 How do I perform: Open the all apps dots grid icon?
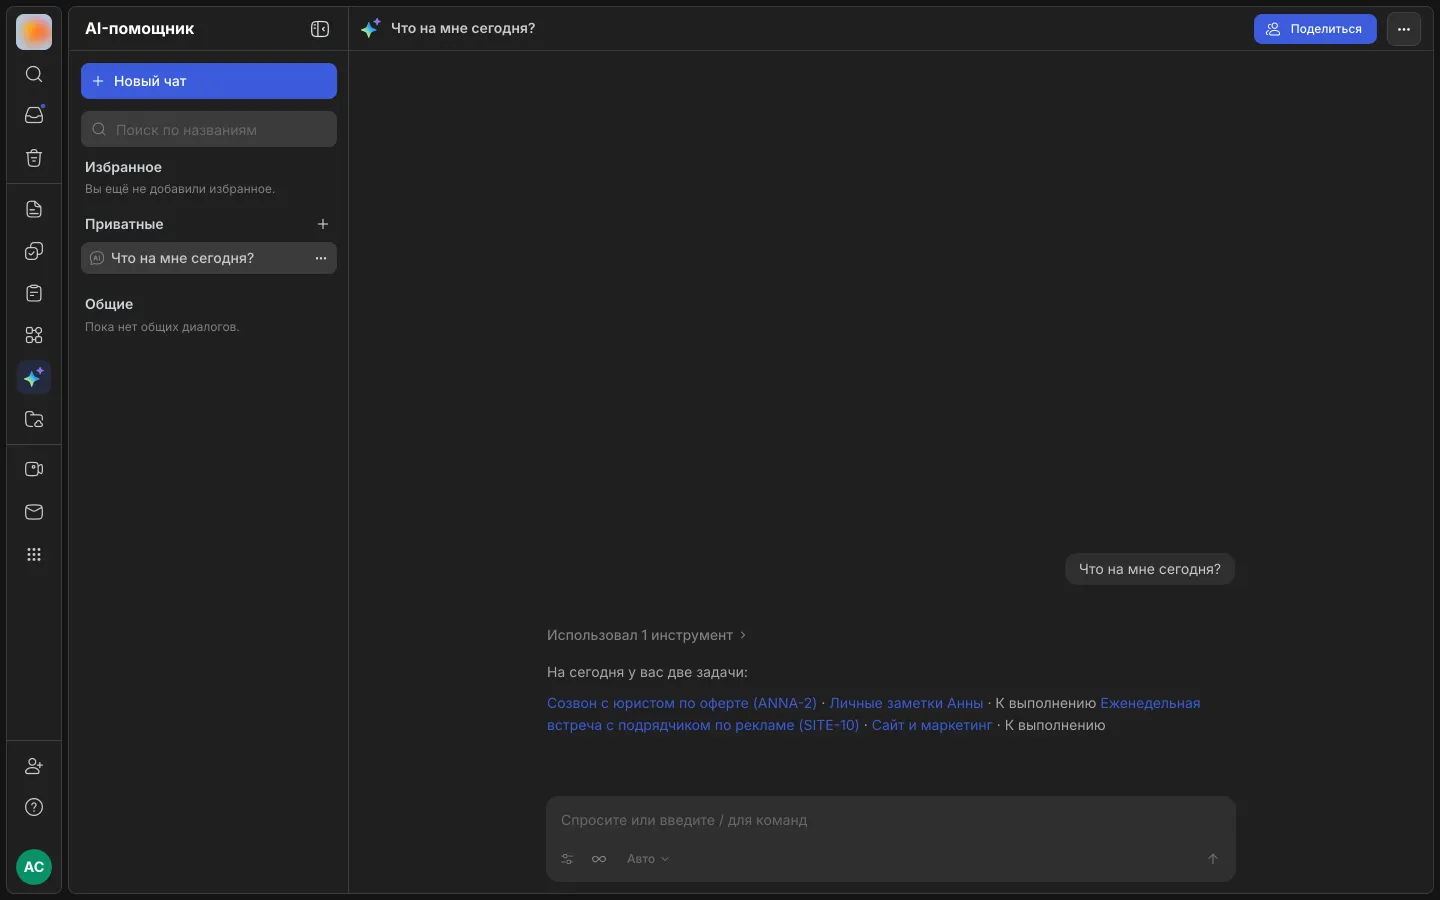34,555
